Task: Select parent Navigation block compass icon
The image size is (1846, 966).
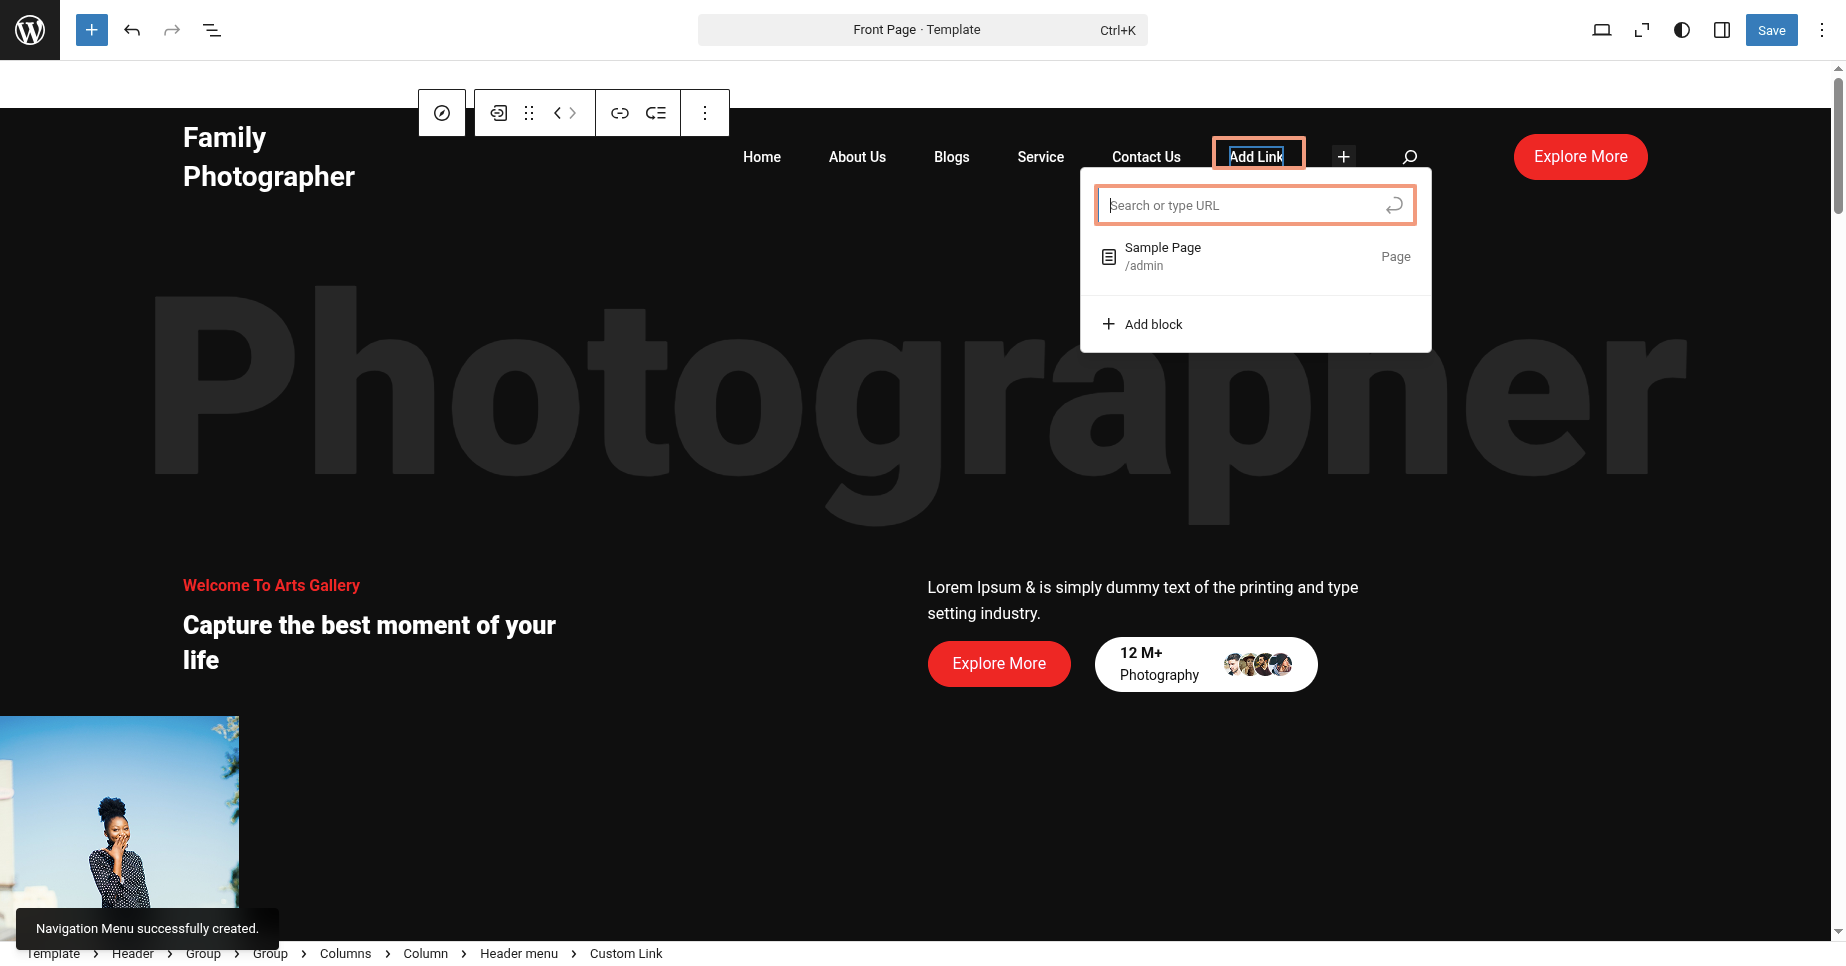Action: tap(442, 113)
